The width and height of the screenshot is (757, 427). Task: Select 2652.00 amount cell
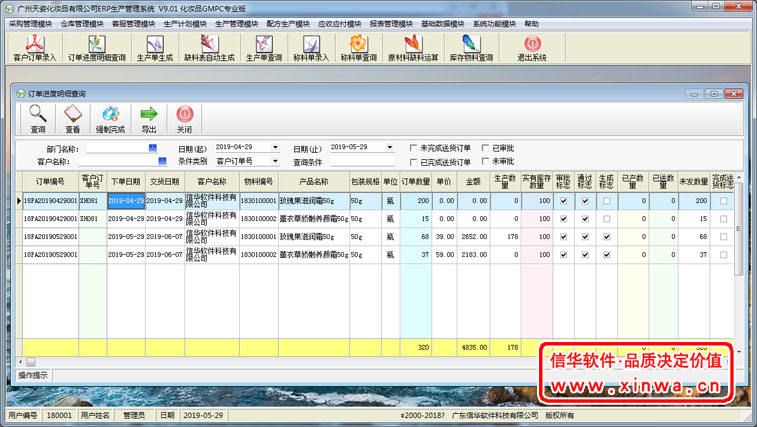click(x=473, y=237)
